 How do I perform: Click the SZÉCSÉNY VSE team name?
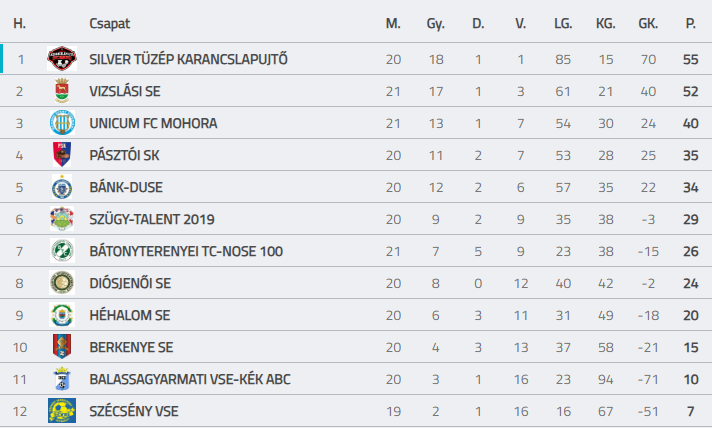[134, 411]
